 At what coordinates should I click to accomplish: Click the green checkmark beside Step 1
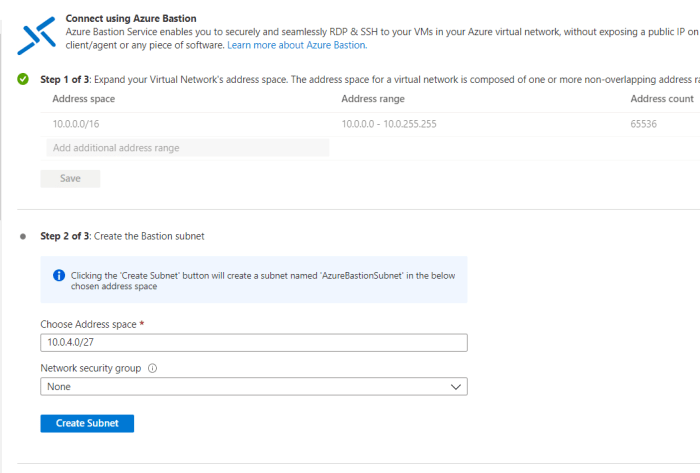[23, 79]
